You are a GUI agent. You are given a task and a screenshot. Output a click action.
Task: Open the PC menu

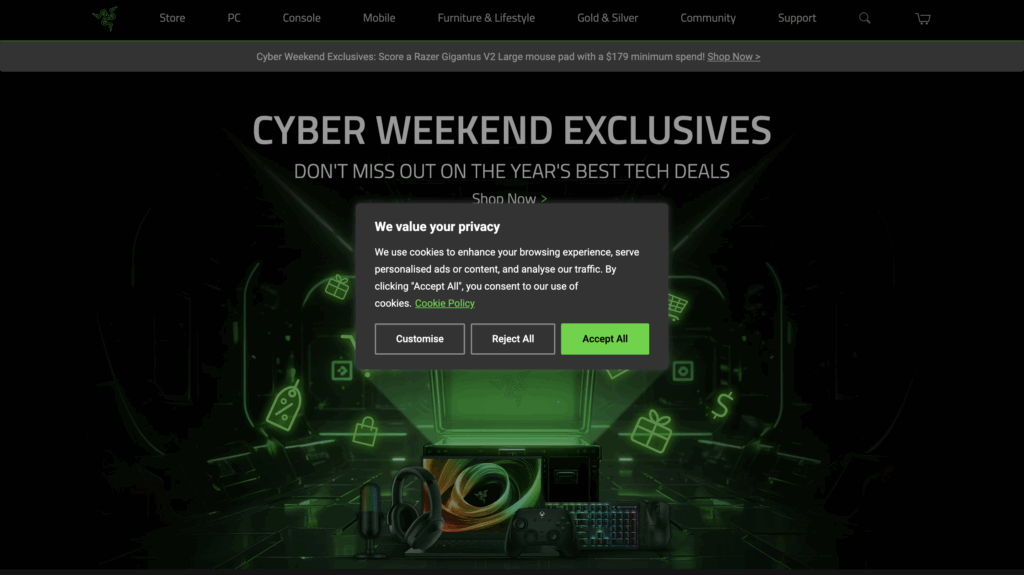tap(234, 18)
